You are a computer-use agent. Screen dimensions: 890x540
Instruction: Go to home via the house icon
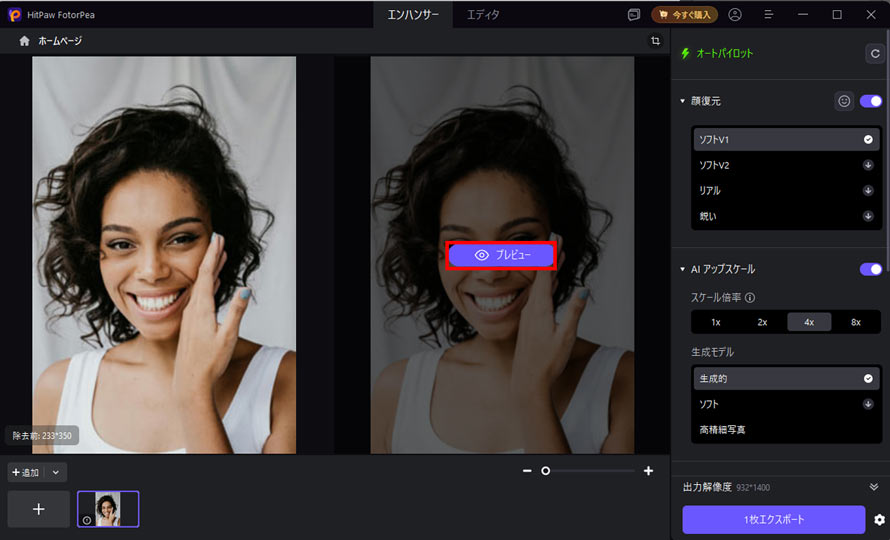pos(24,41)
